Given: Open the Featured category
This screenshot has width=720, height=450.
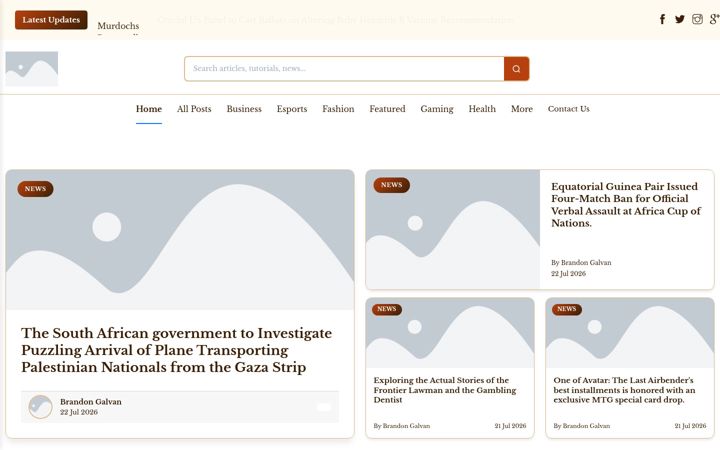Looking at the screenshot, I should coord(387,109).
